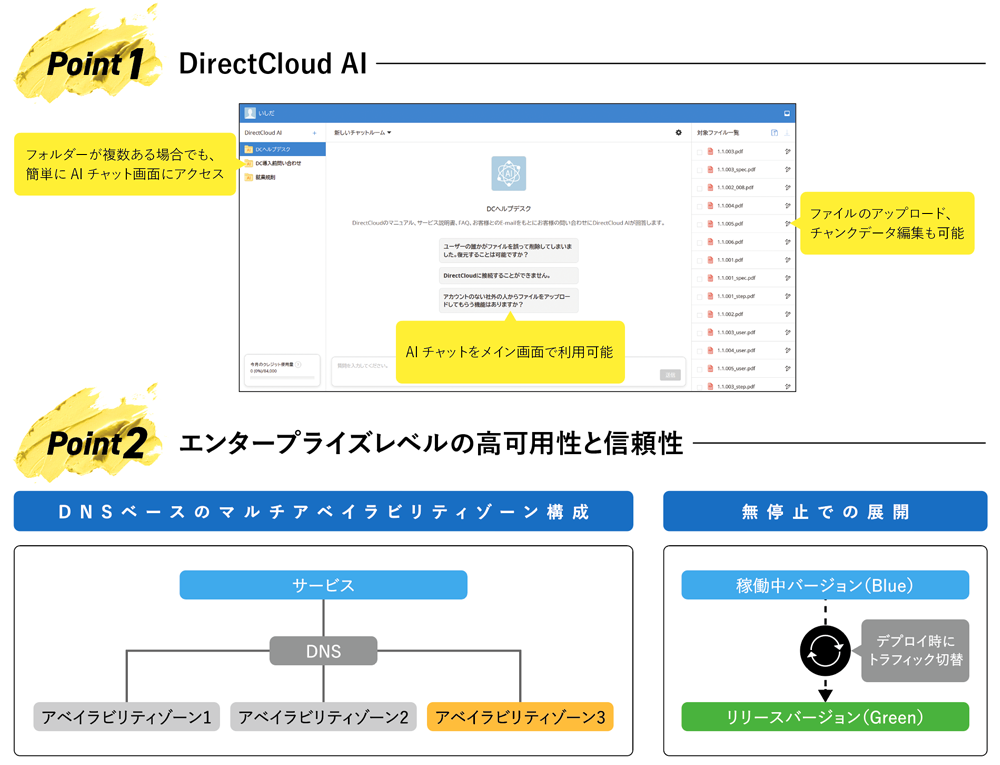
Task: Click the help icon beside 今月のクレジット使用量
Action: pos(298,365)
